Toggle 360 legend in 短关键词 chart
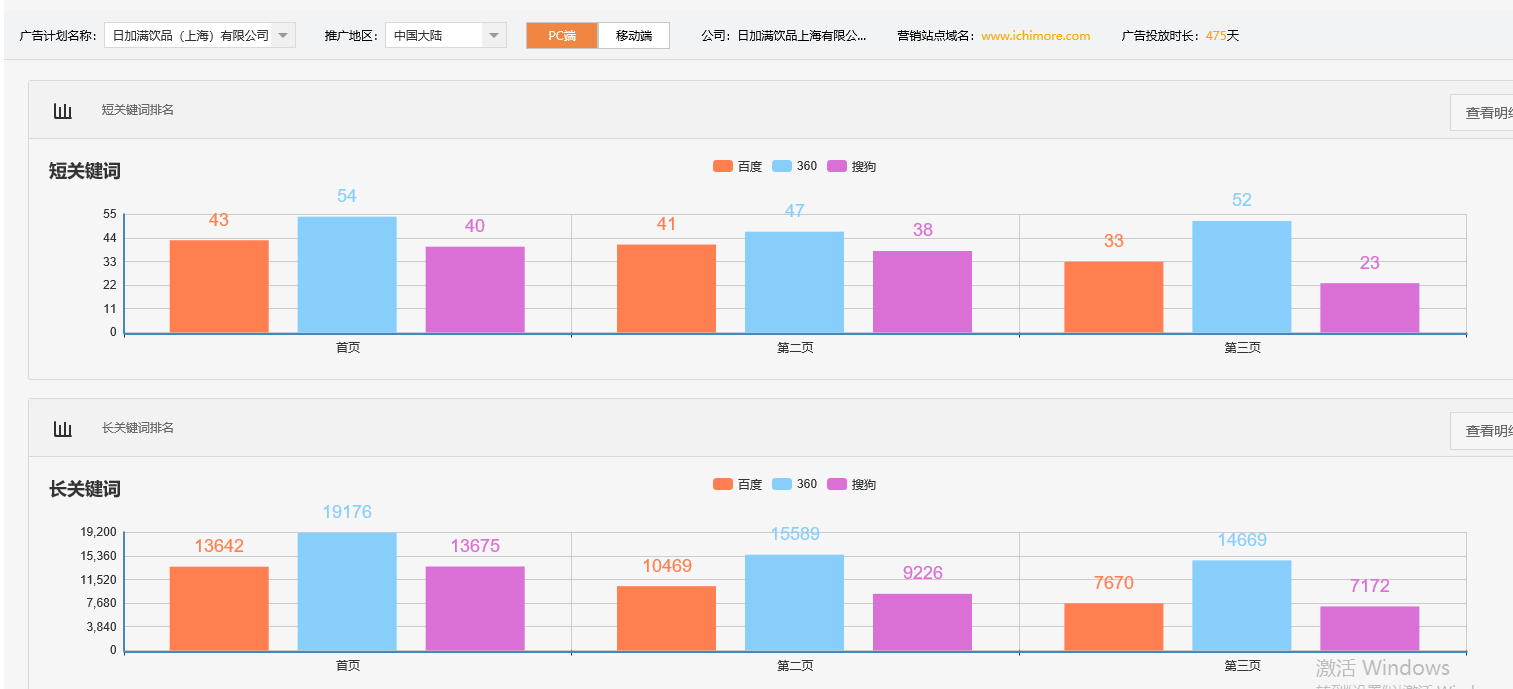 [x=795, y=166]
